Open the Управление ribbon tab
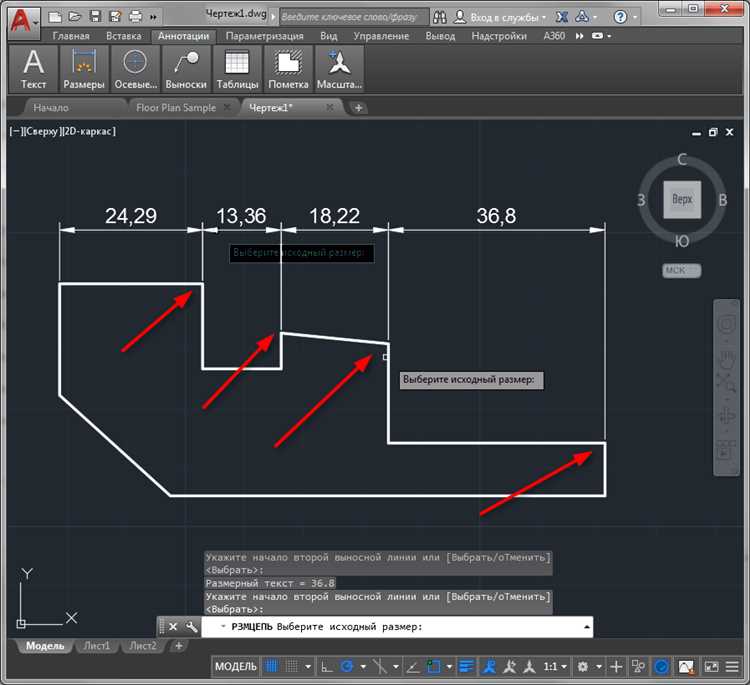This screenshot has width=750, height=685. pyautogui.click(x=381, y=36)
